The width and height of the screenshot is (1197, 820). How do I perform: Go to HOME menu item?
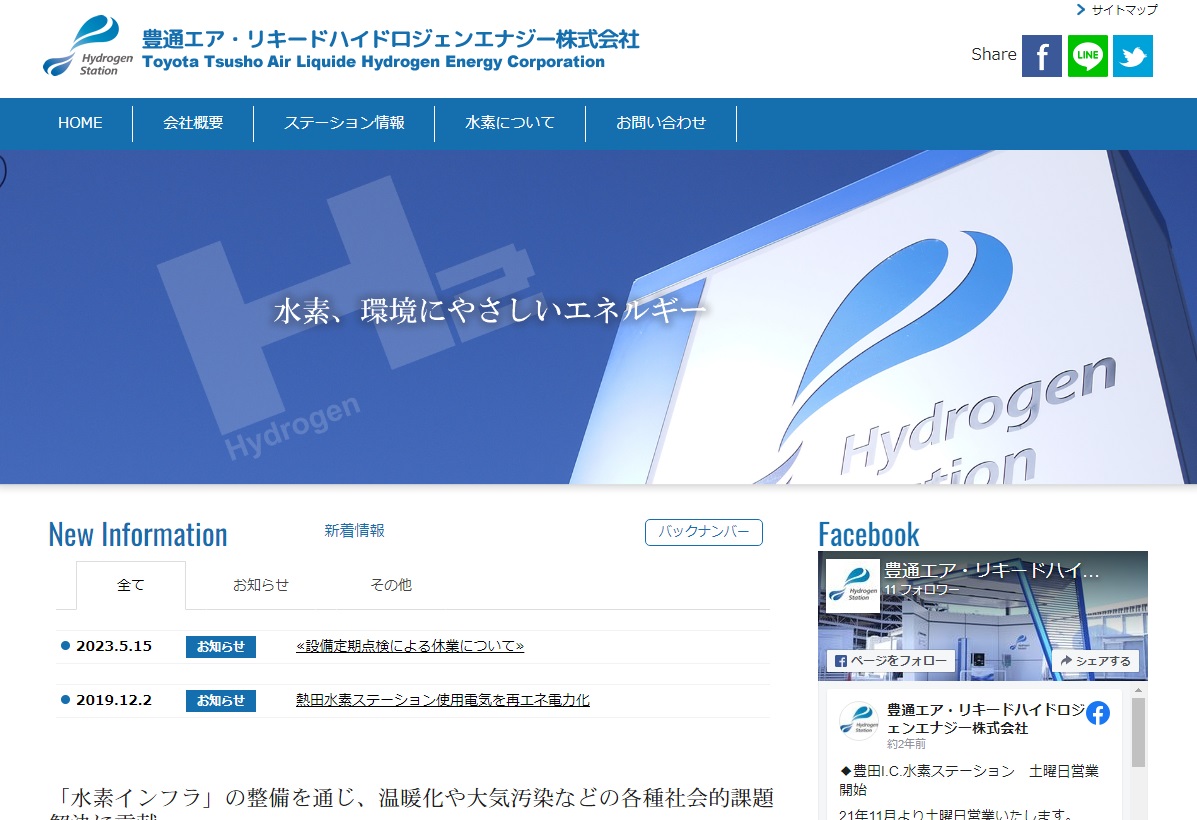coord(80,123)
